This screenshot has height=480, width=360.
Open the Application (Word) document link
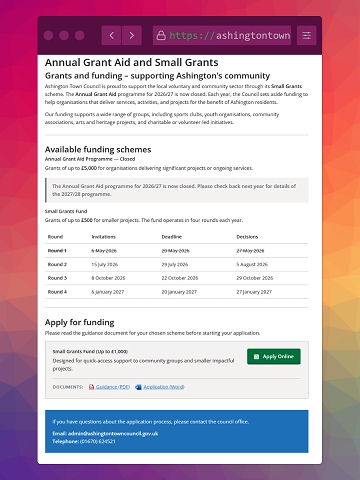(x=164, y=387)
